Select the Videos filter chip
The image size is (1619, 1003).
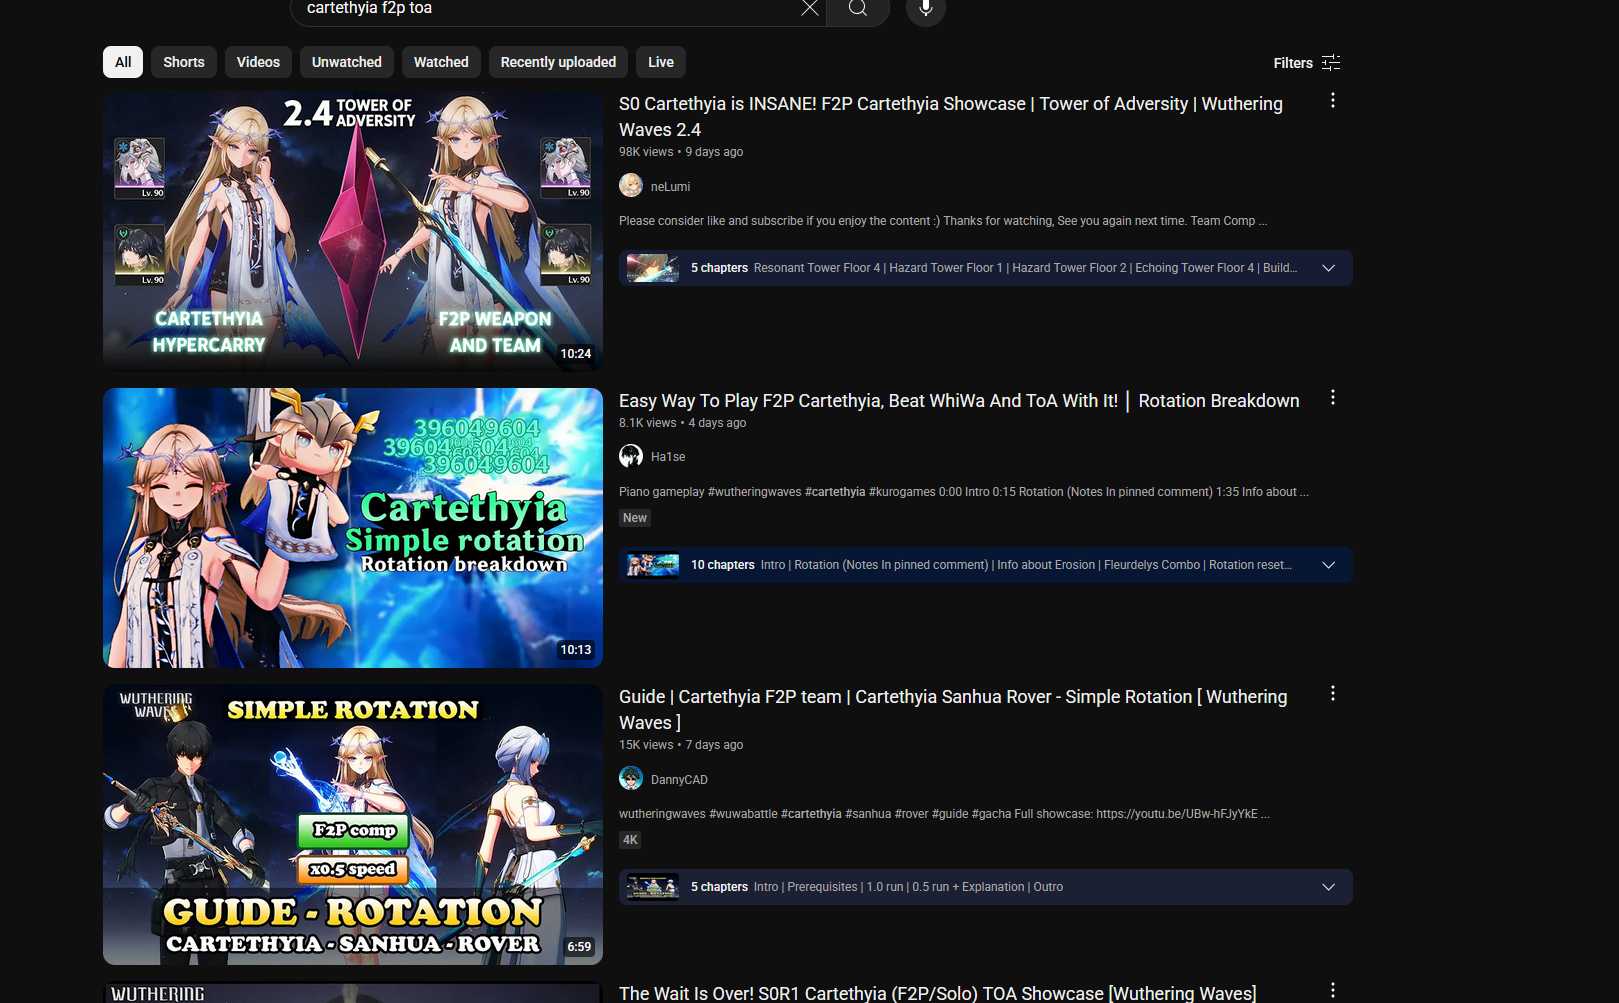pyautogui.click(x=258, y=62)
